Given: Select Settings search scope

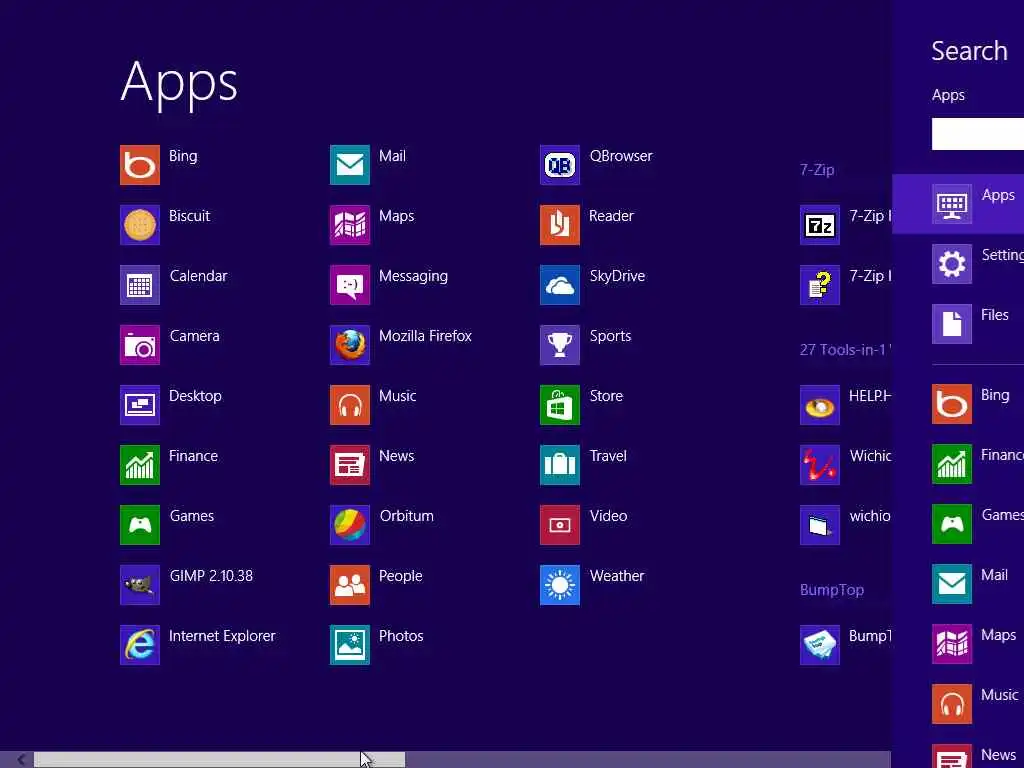Looking at the screenshot, I should click(958, 264).
